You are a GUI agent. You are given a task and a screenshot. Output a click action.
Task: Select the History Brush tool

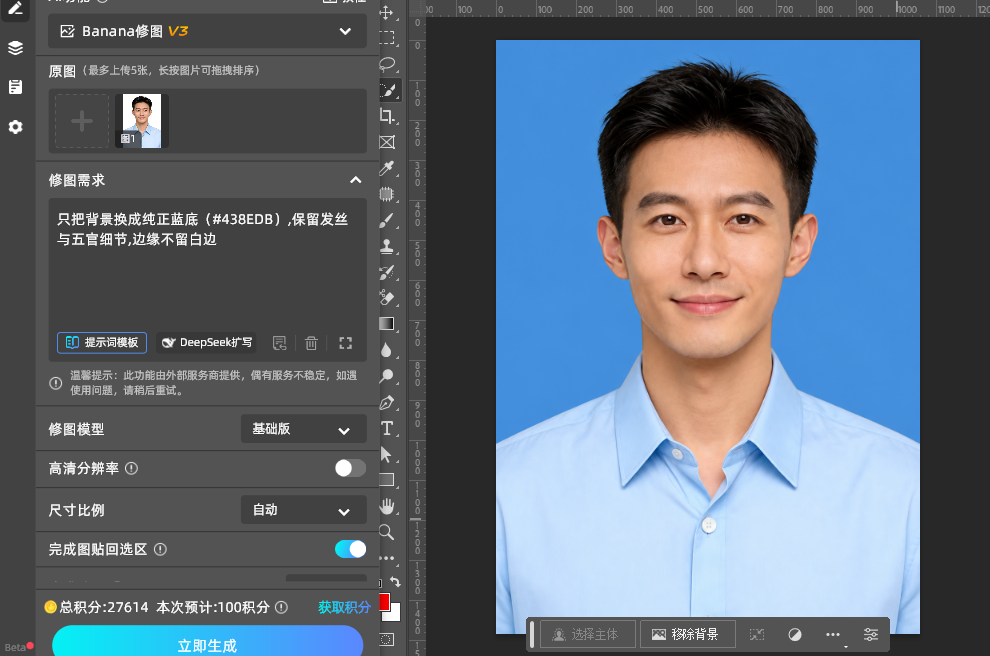point(387,272)
